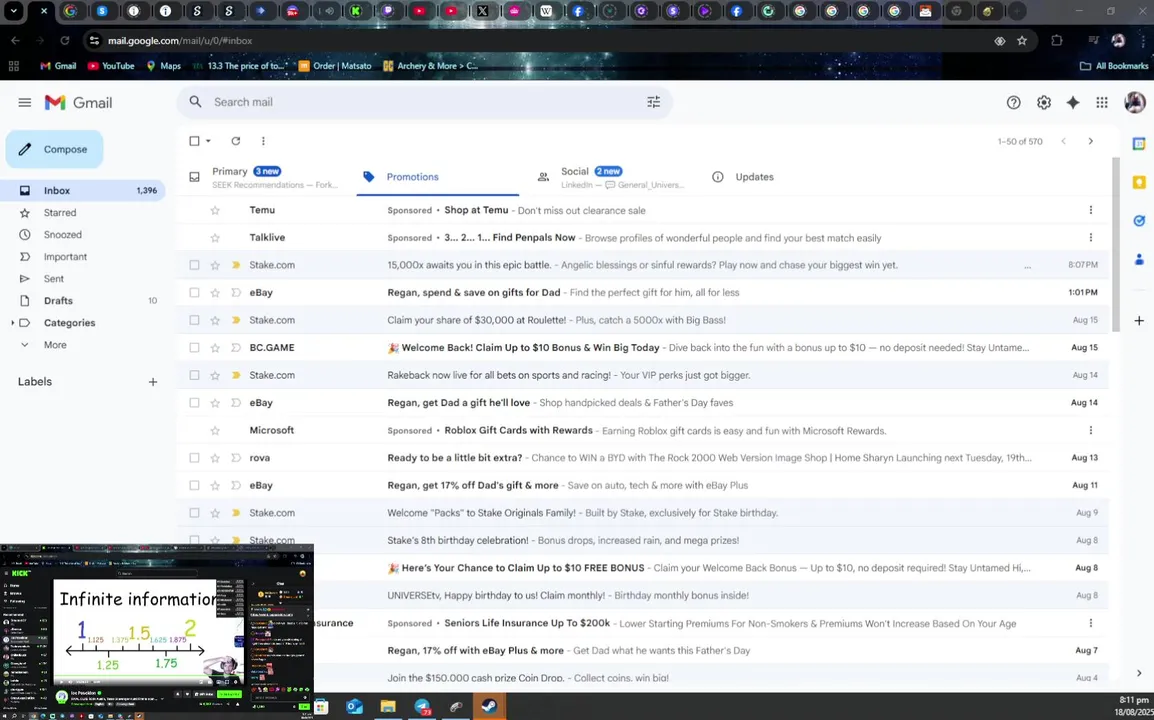The image size is (1154, 720).
Task: Open the Support help icon
Action: pos(1013,103)
